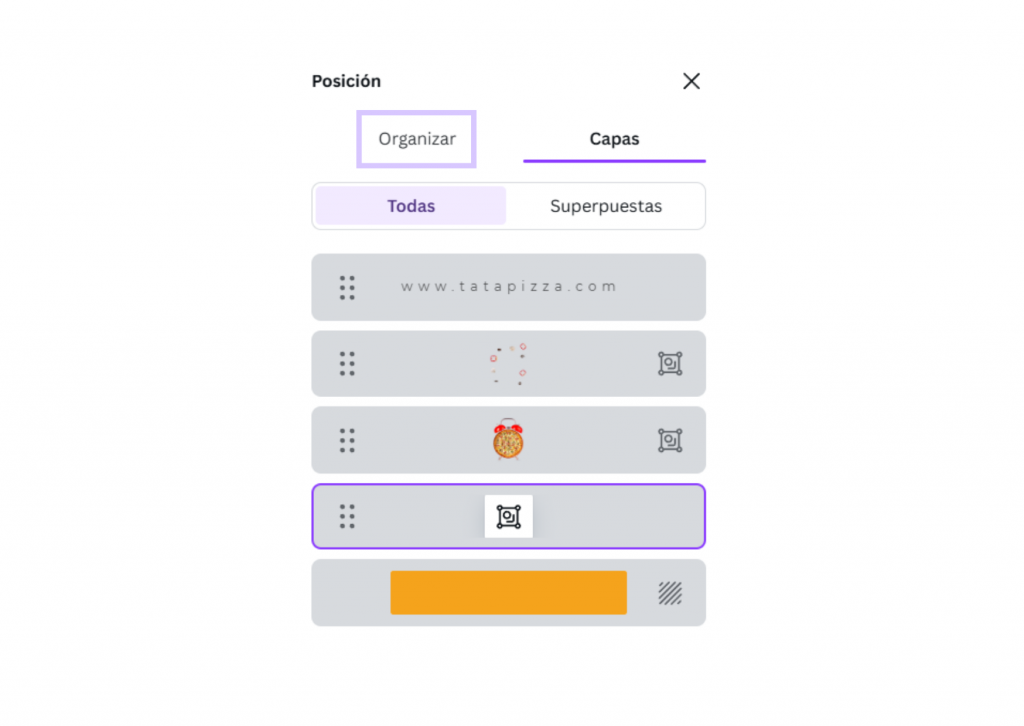This screenshot has height=726, width=1024.
Task: Click the orange background color swatch
Action: [509, 593]
